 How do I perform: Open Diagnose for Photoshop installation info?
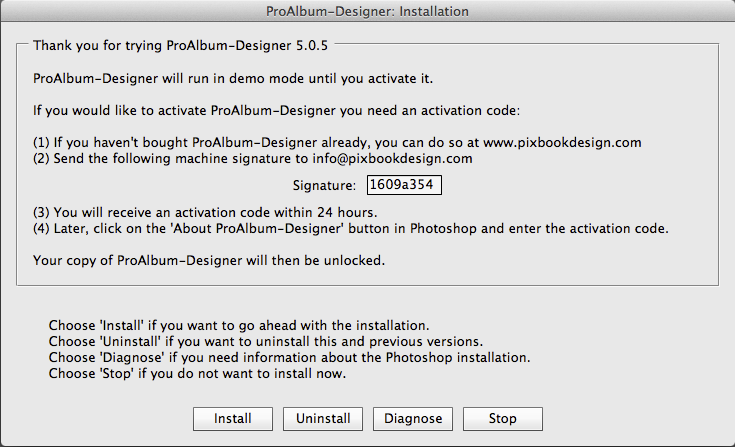pyautogui.click(x=413, y=418)
